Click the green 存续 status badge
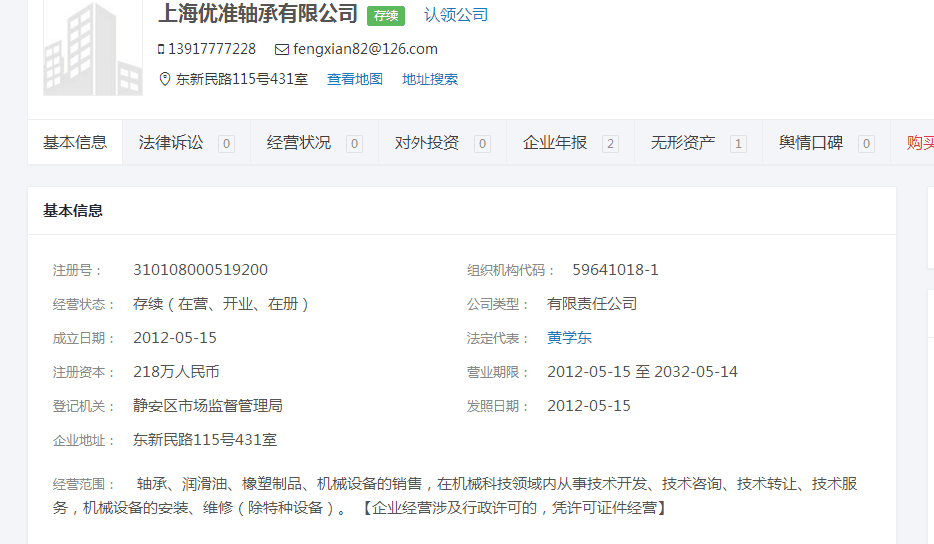Screen dimensions: 934x544 [386, 15]
